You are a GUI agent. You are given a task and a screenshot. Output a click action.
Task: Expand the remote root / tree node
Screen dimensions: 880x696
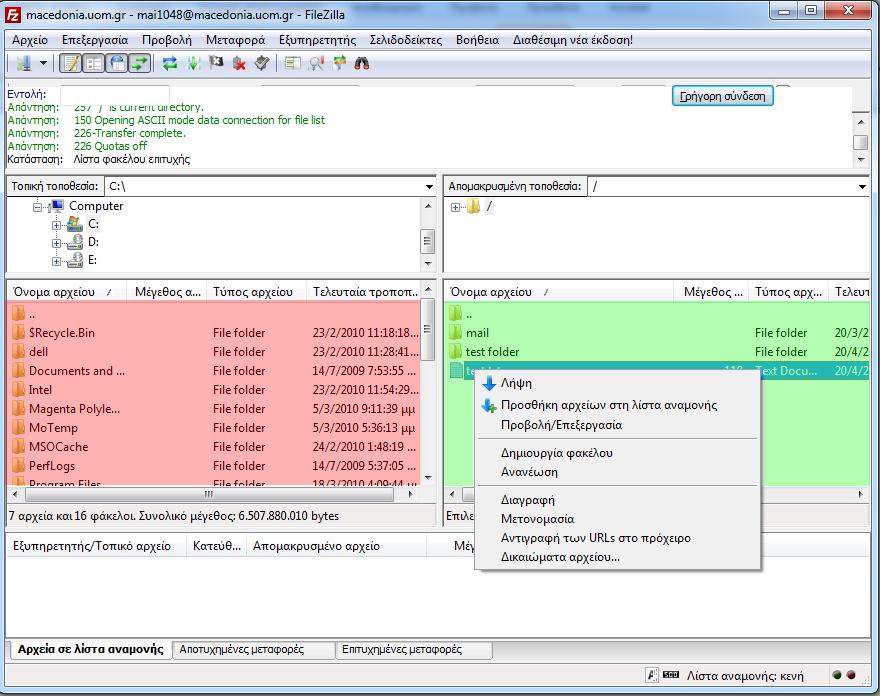[x=455, y=207]
